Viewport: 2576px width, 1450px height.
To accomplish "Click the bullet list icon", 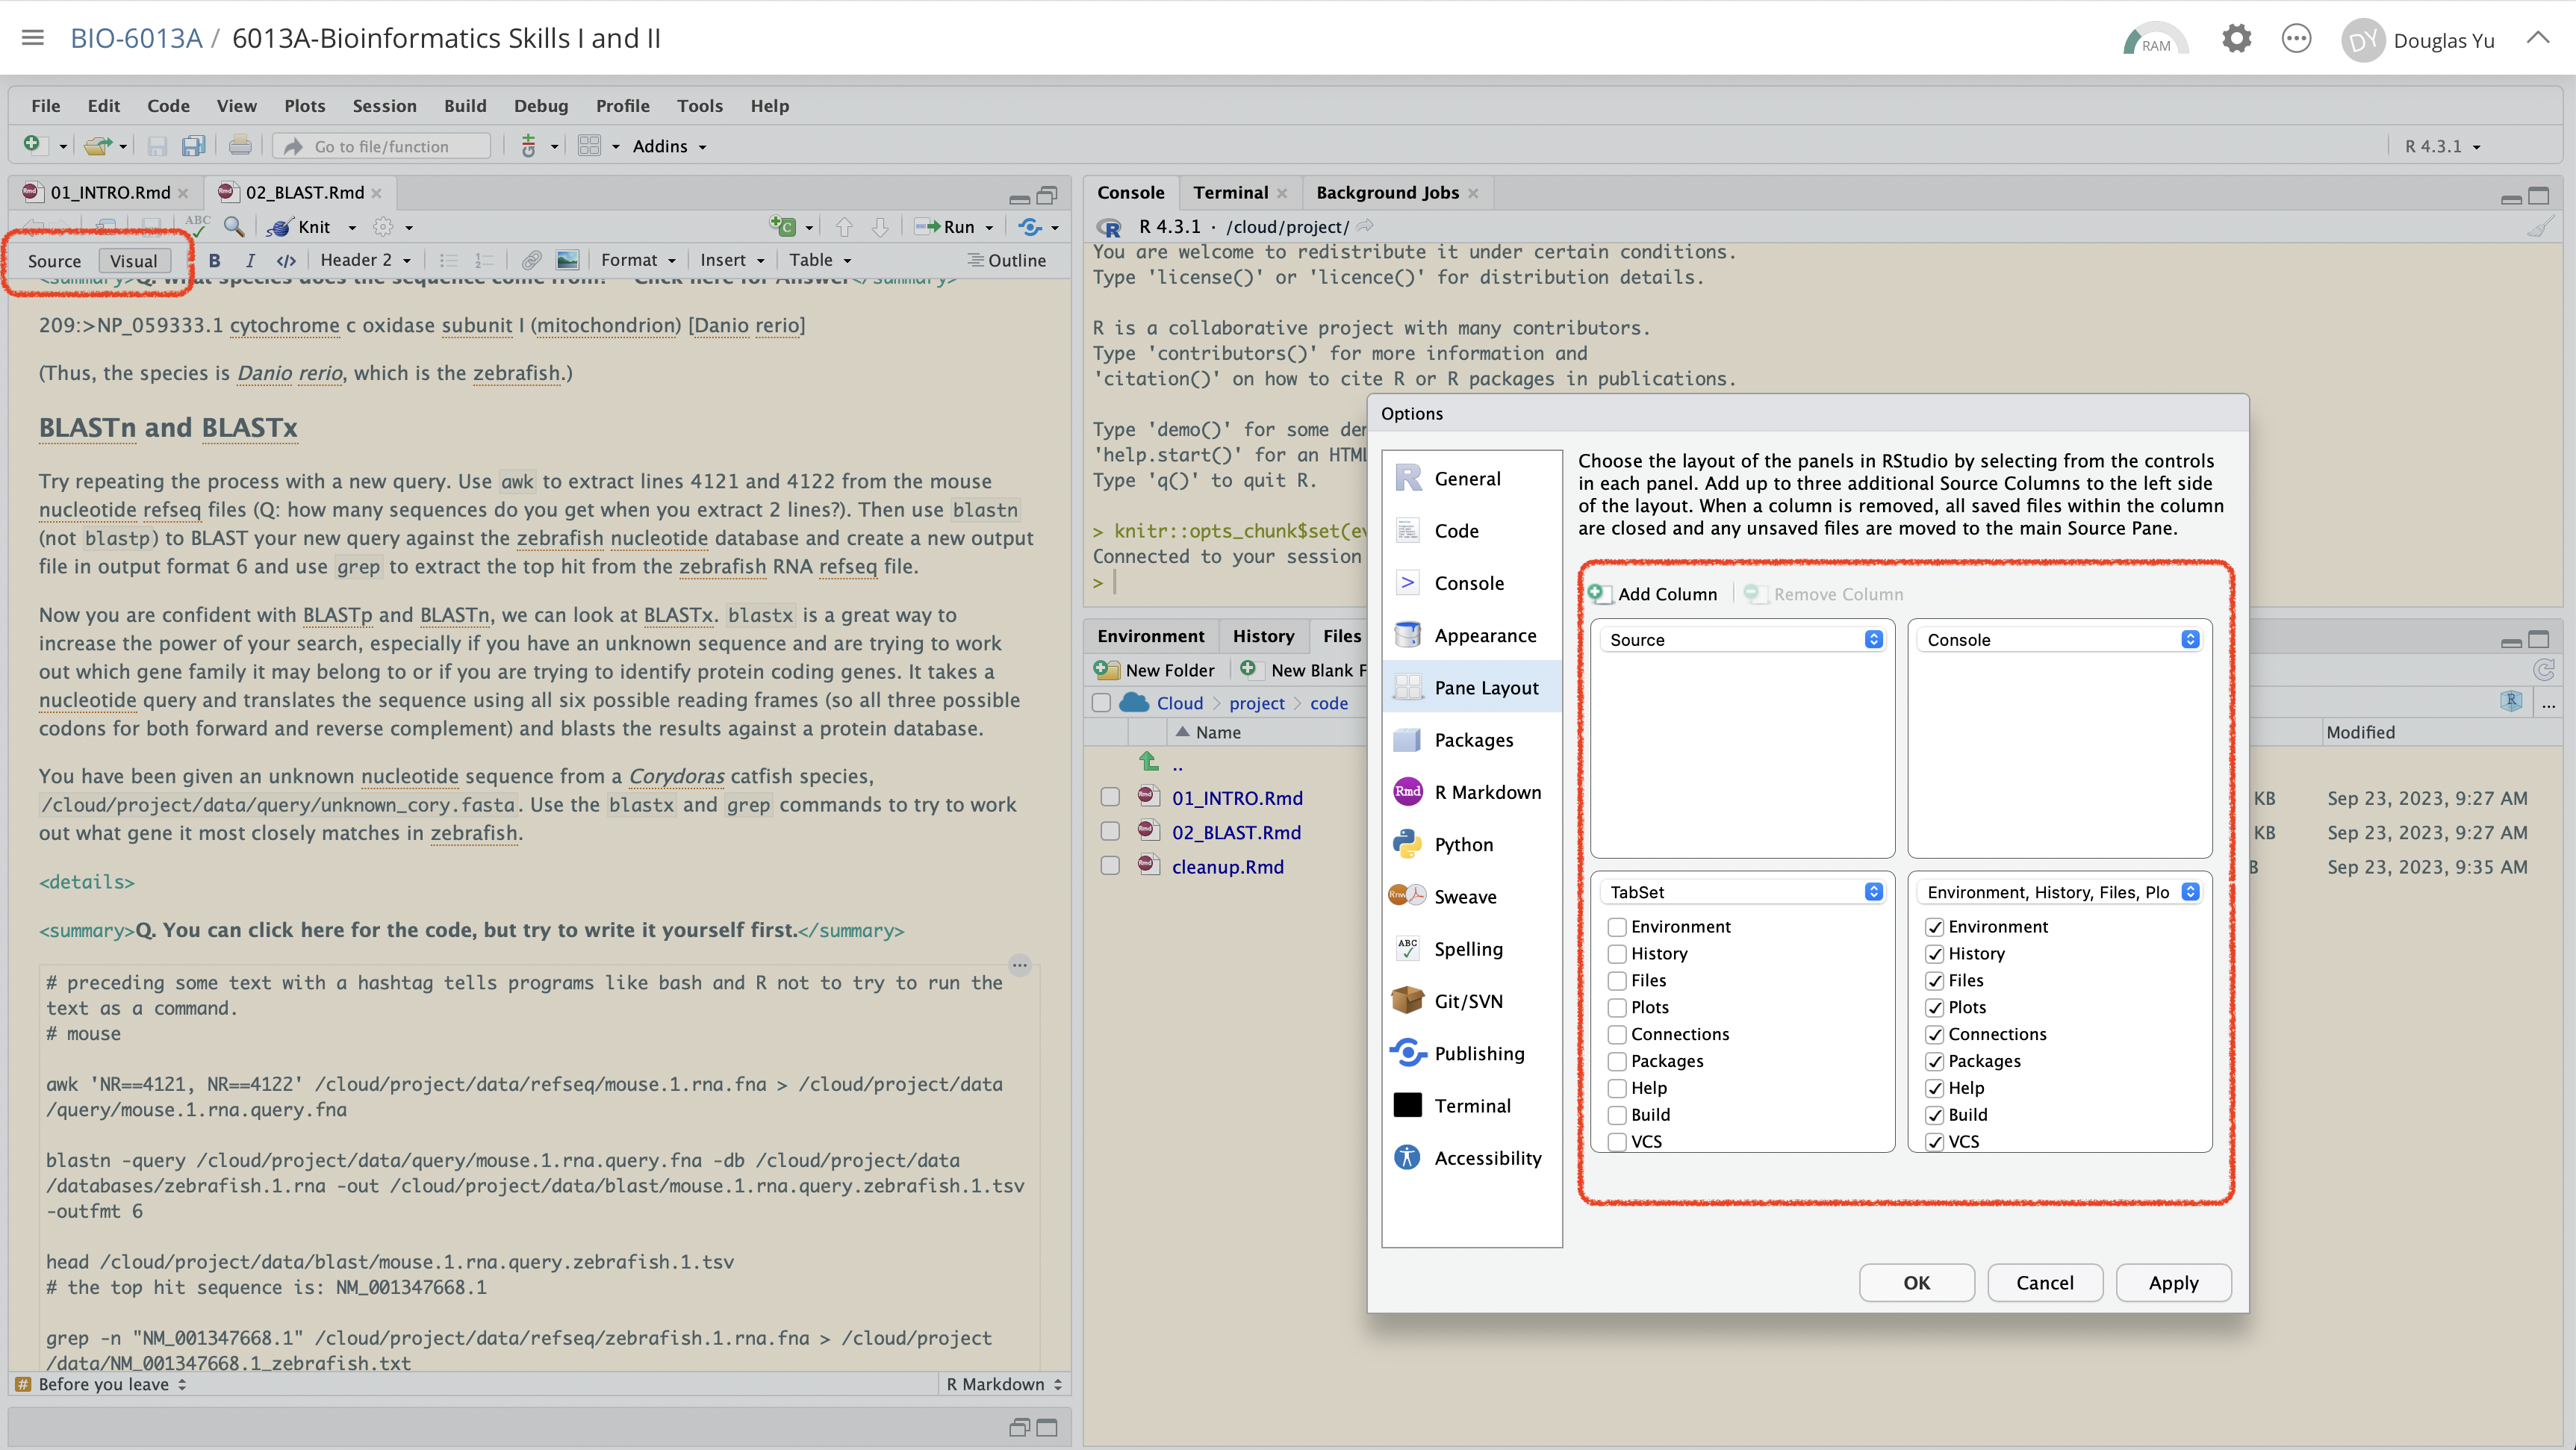I will [448, 260].
